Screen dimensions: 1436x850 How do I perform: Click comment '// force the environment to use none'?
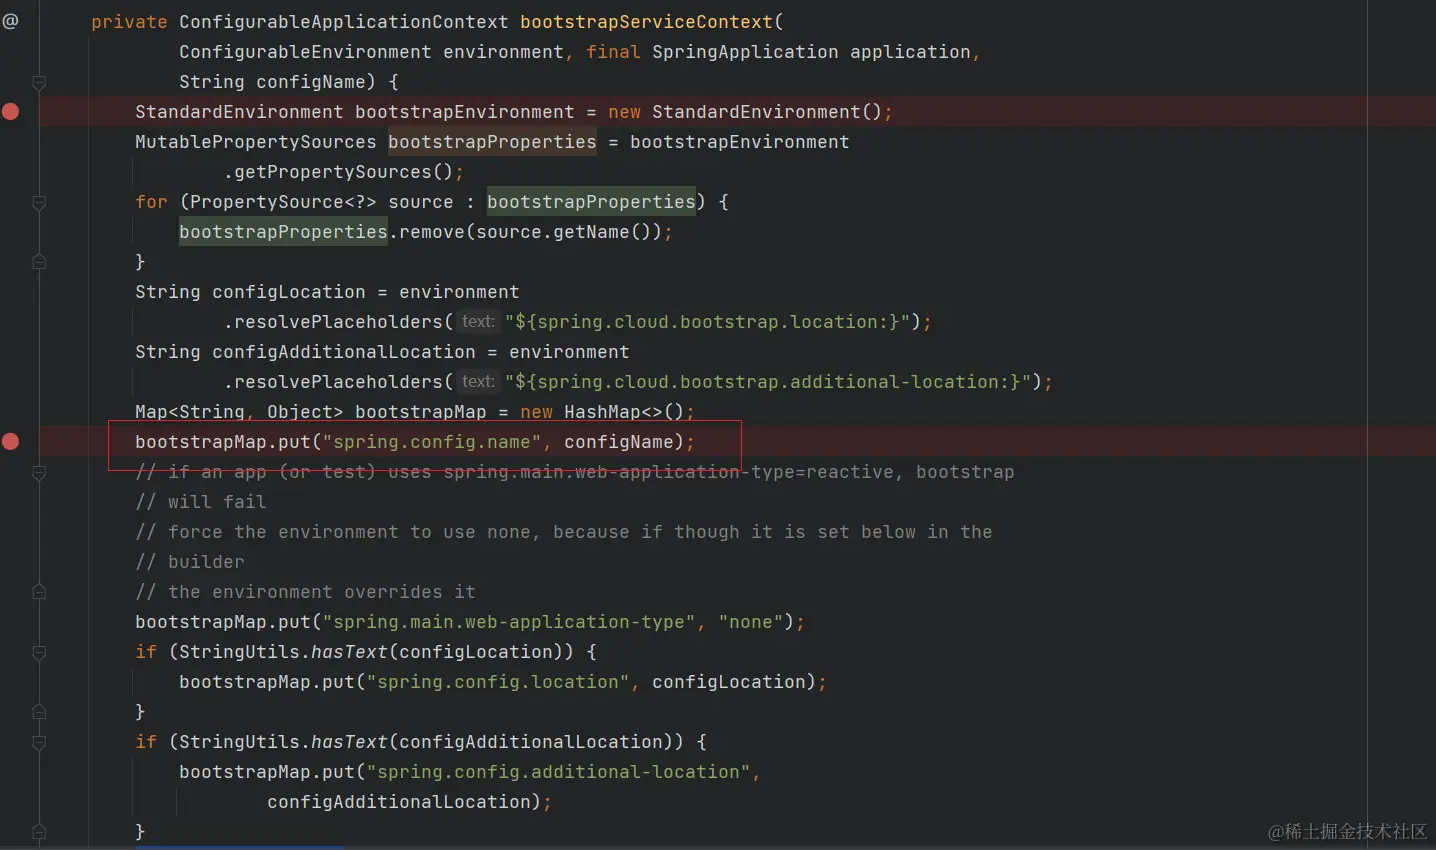pos(338,532)
